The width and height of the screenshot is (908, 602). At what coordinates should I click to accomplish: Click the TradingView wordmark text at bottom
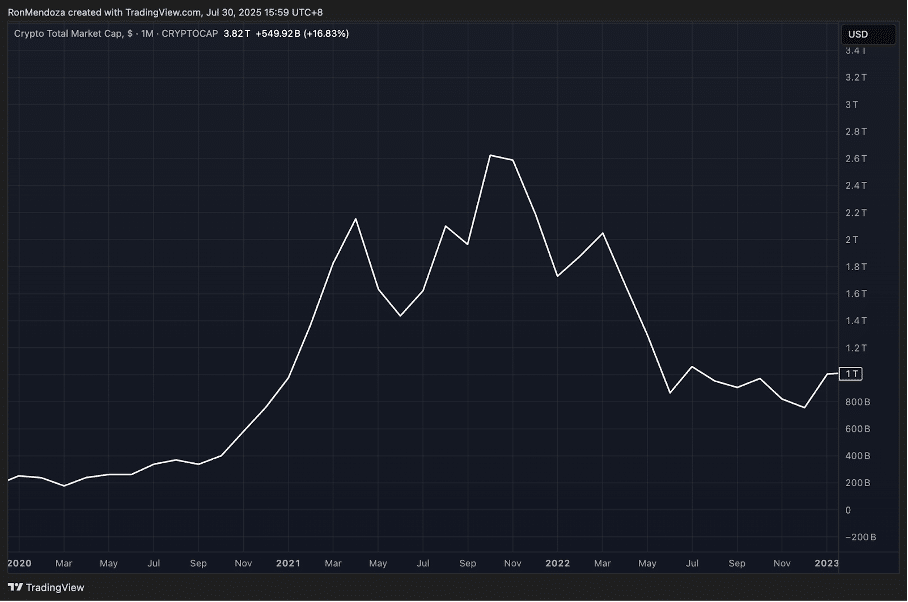click(53, 587)
